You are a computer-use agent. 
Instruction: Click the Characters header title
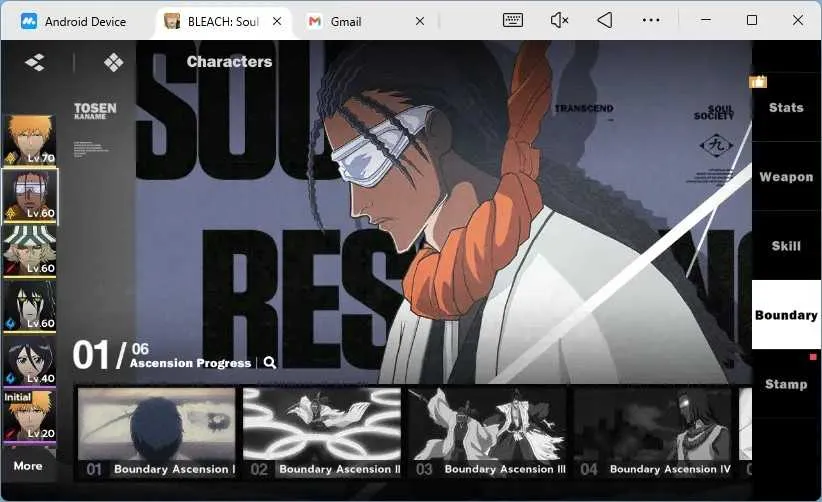pos(230,62)
